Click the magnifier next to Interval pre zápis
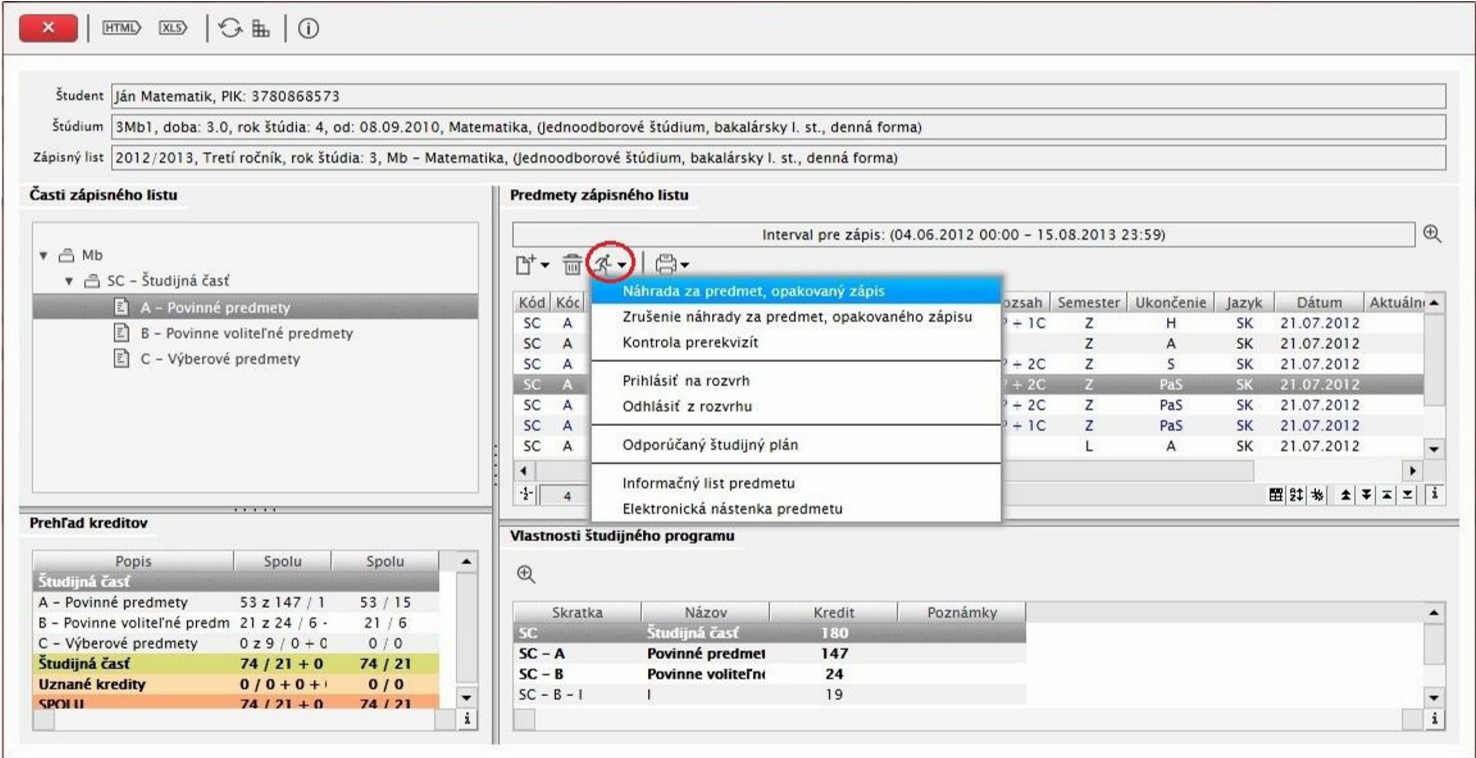 1432,234
